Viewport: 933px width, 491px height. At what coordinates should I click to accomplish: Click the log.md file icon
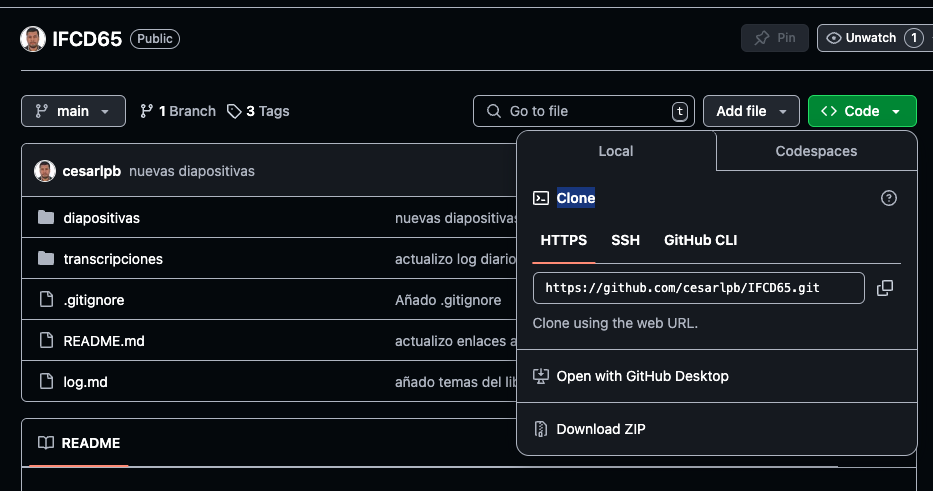tap(46, 381)
